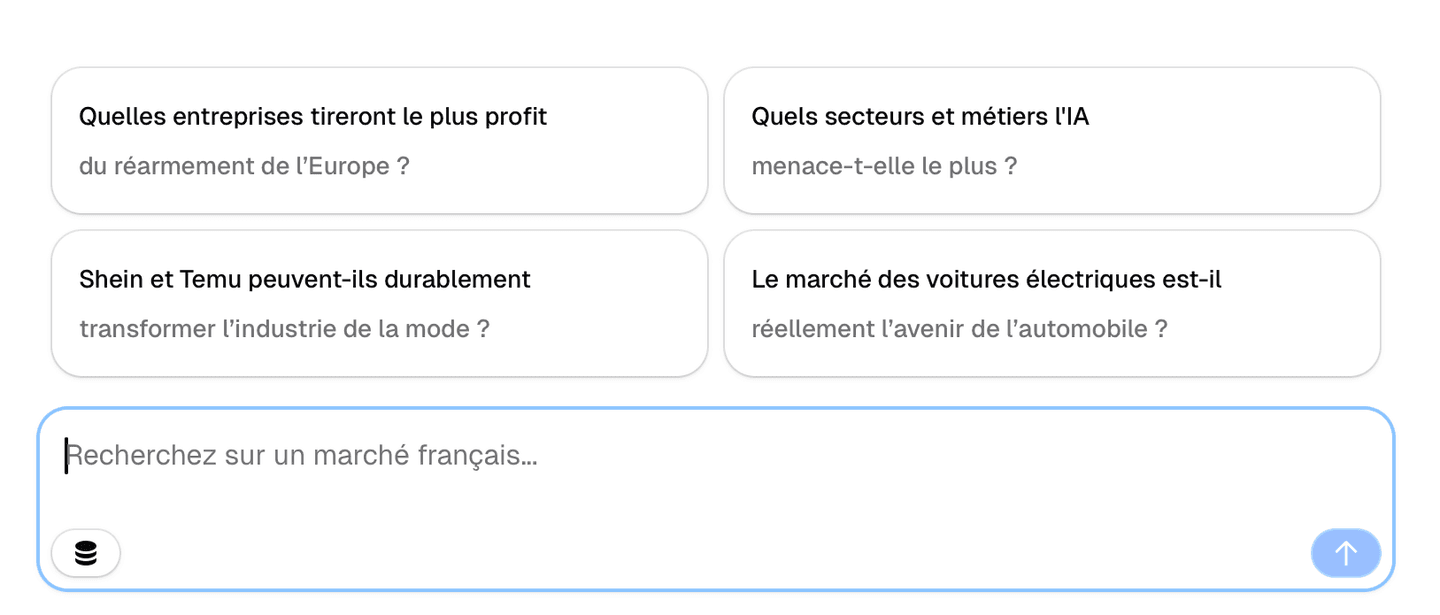The image size is (1440, 615).
Task: Click "Le marché des voitures électriques est-il" title
Action: pos(986,280)
